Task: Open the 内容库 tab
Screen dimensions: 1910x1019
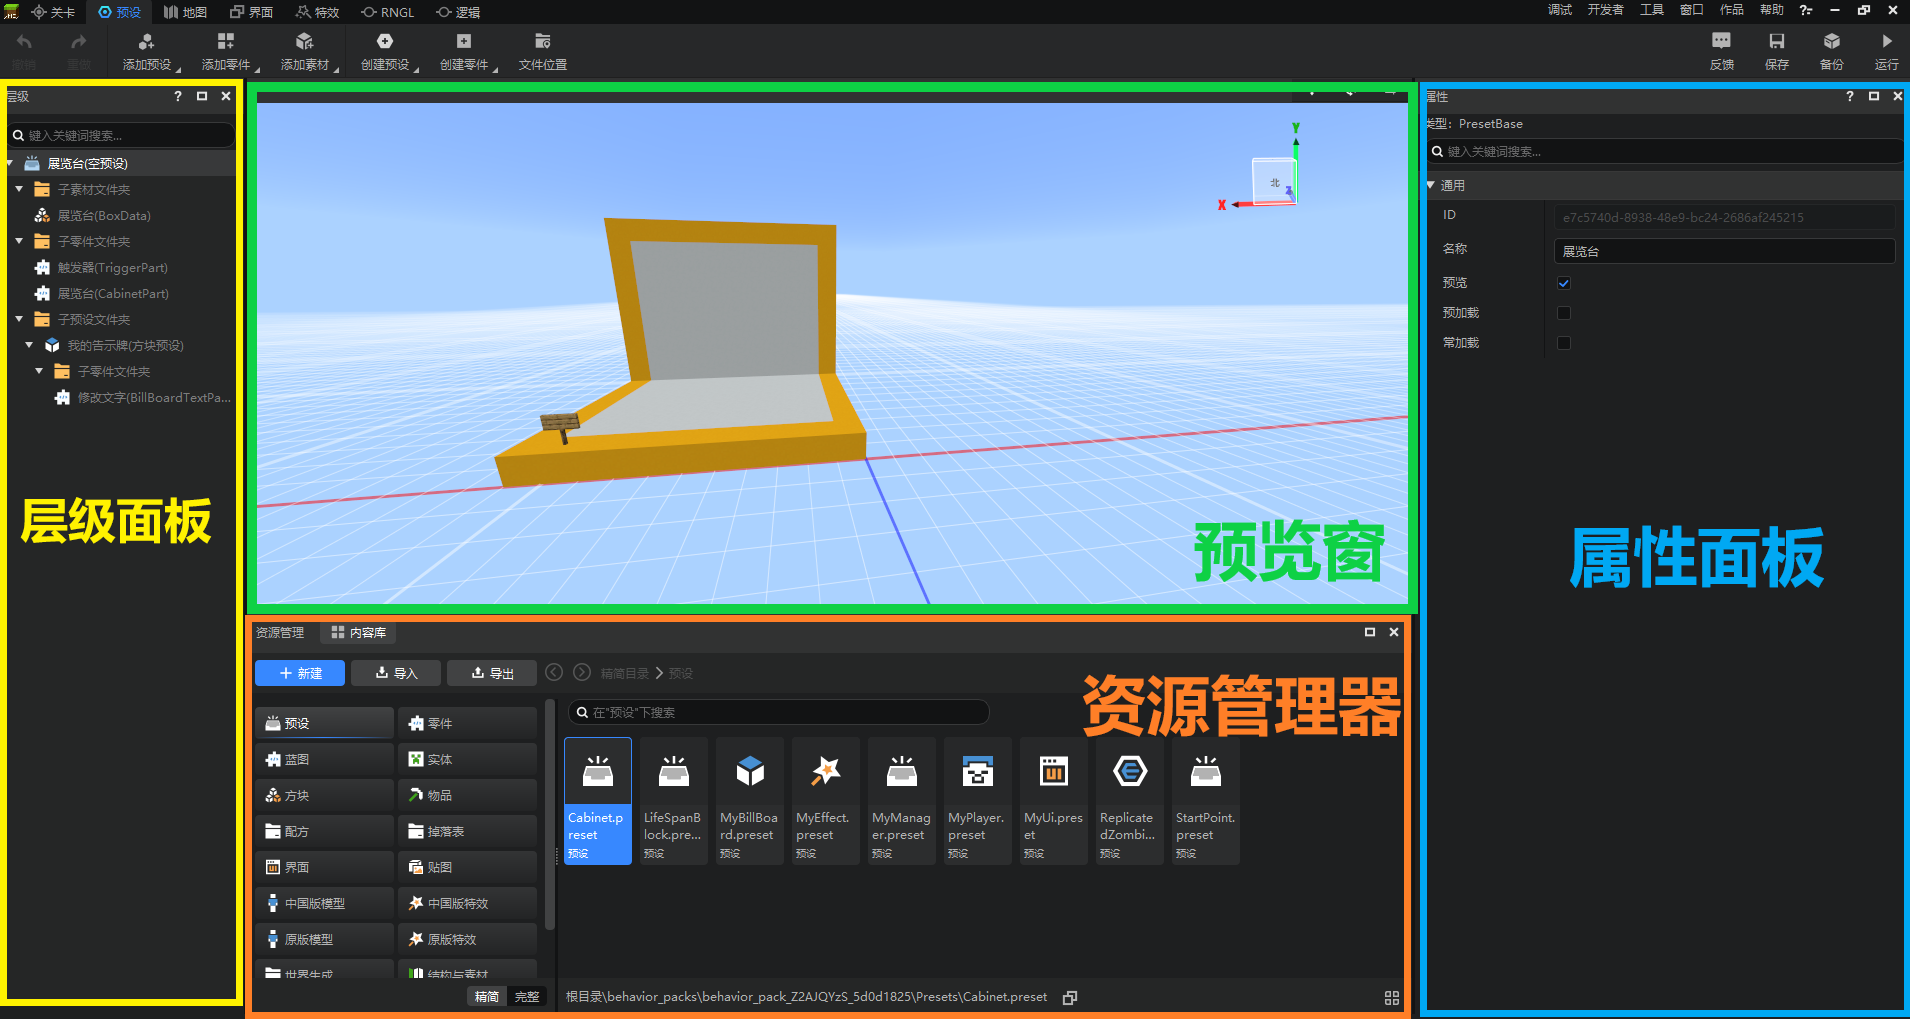Action: [358, 632]
